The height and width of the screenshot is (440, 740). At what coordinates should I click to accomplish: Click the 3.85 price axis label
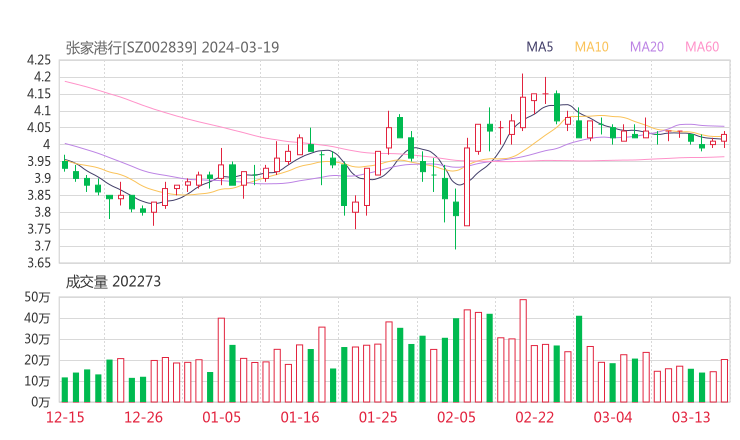click(39, 195)
